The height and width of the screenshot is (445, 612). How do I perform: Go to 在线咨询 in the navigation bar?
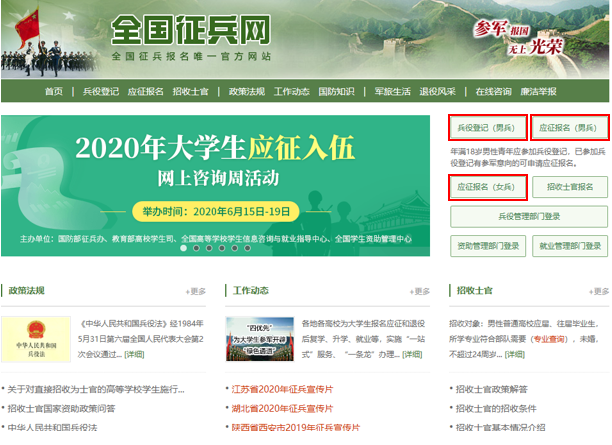494,91
